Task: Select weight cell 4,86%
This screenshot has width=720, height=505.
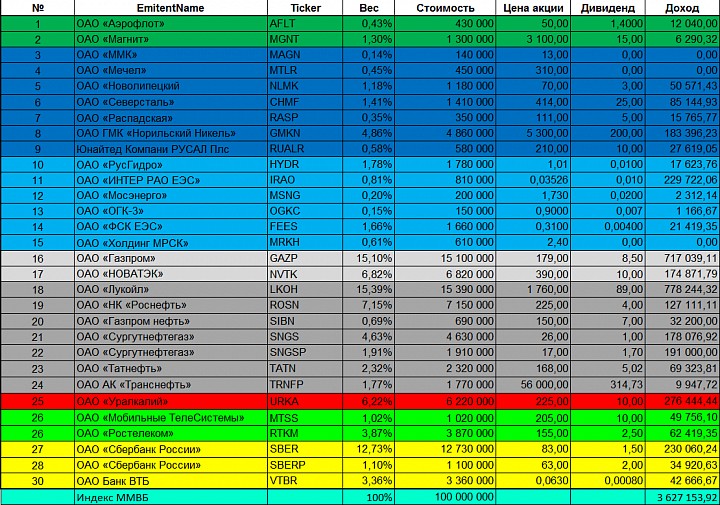Action: coord(368,133)
